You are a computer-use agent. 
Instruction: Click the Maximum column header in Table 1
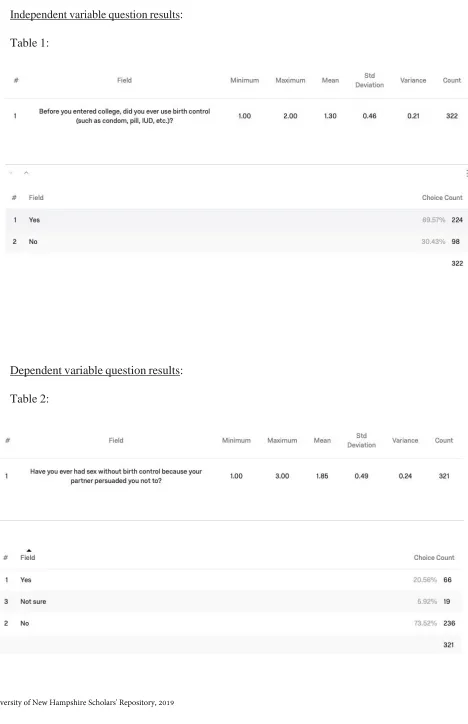click(x=290, y=80)
